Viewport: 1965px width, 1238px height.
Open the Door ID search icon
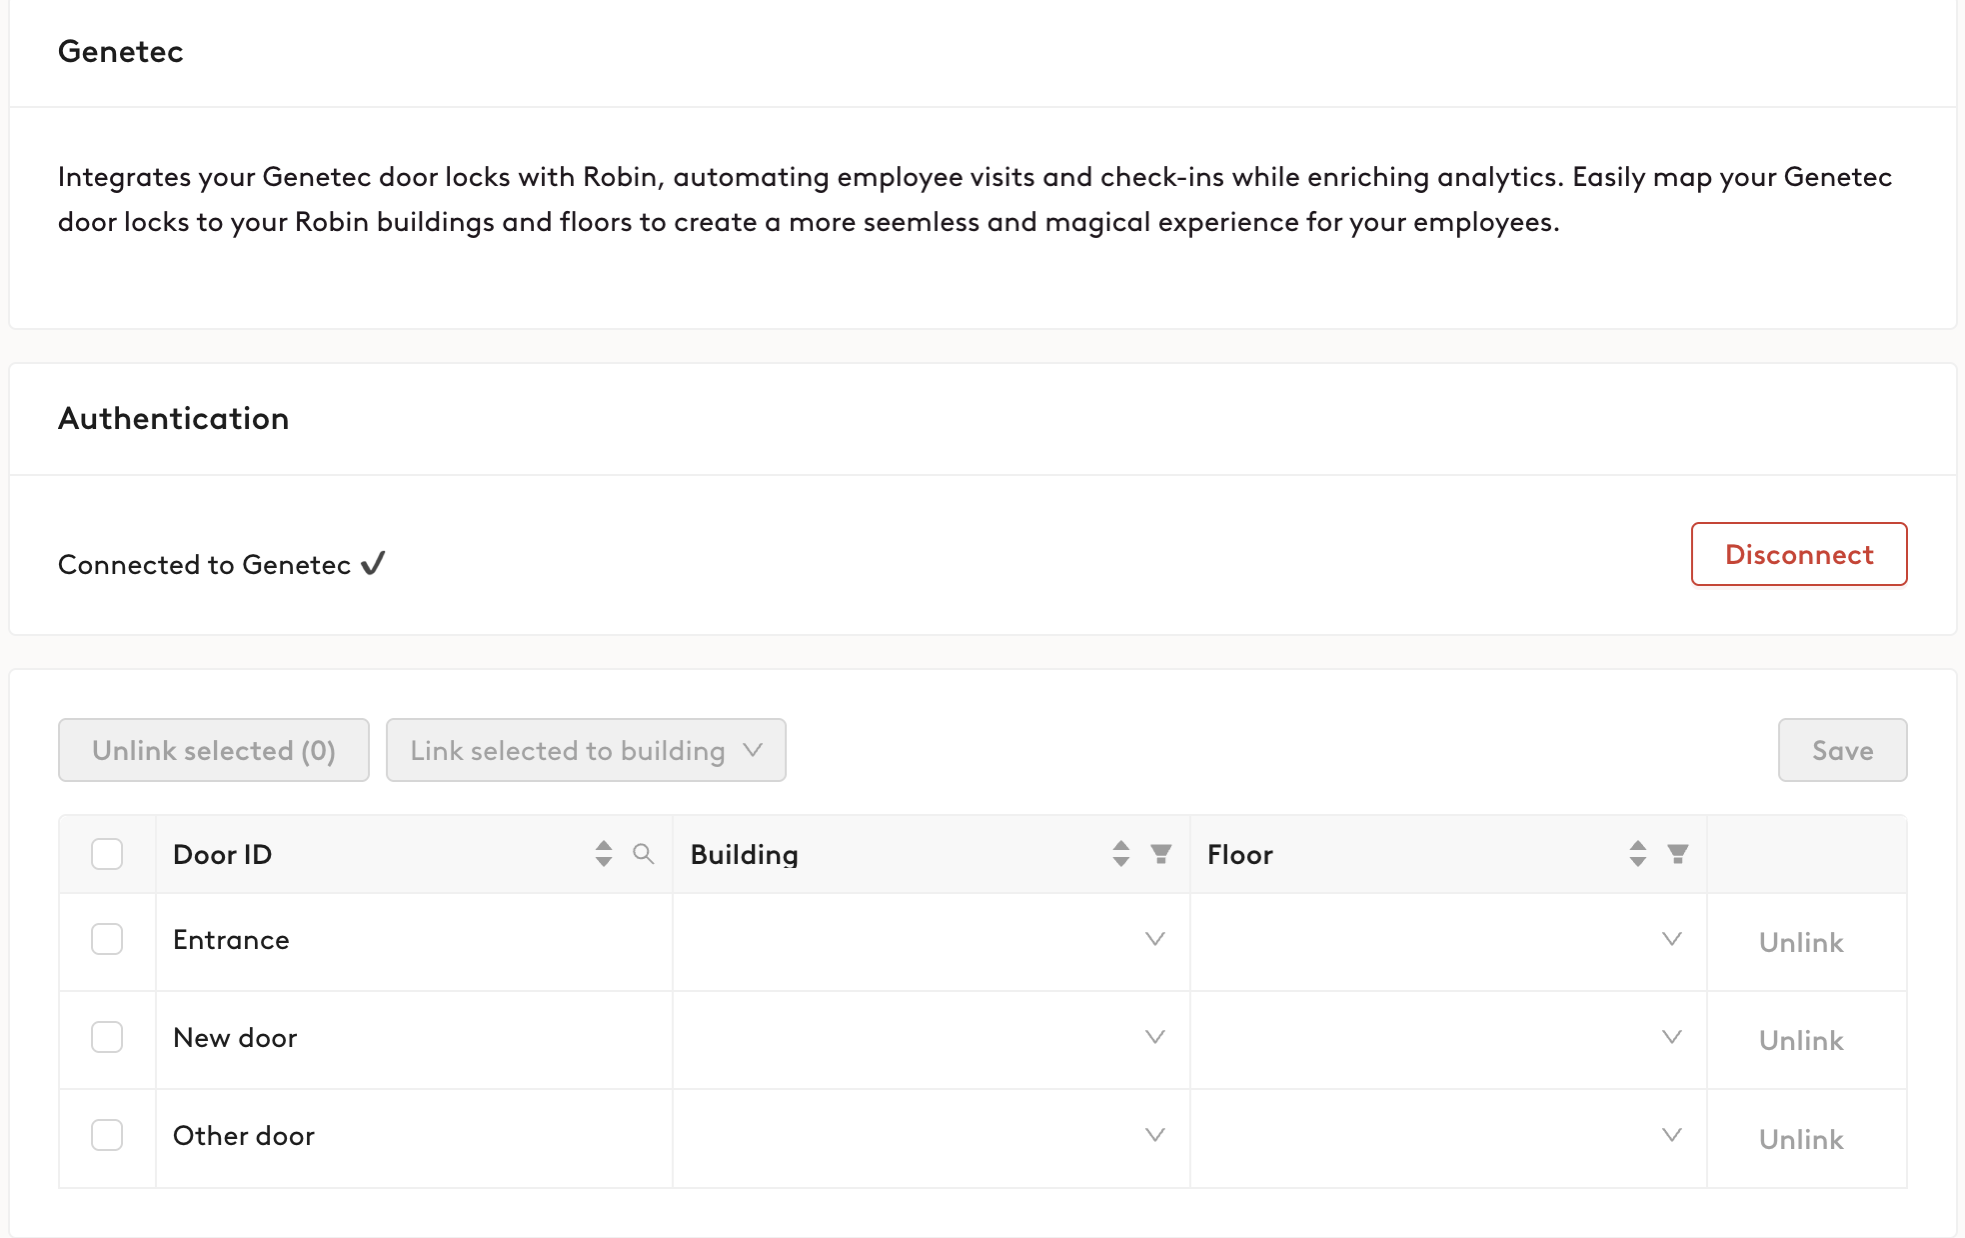(644, 854)
